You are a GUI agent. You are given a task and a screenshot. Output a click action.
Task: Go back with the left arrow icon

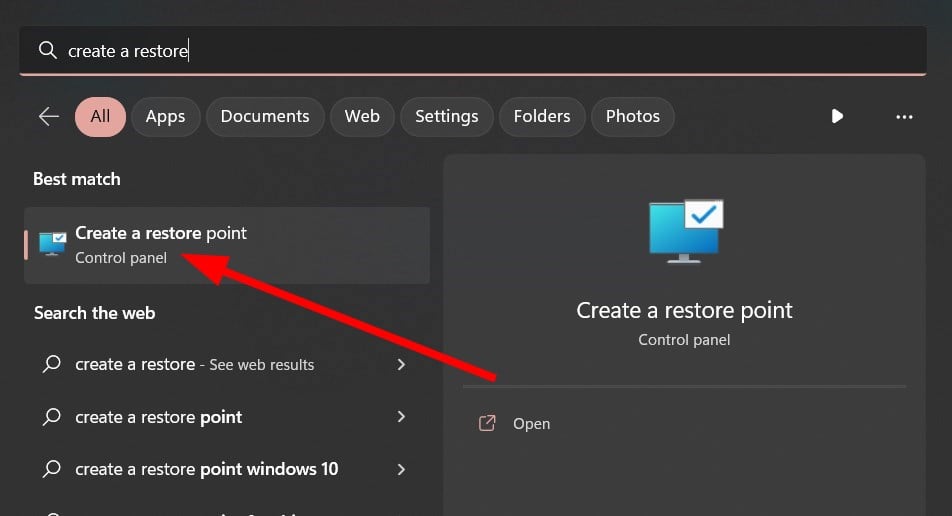coord(49,116)
